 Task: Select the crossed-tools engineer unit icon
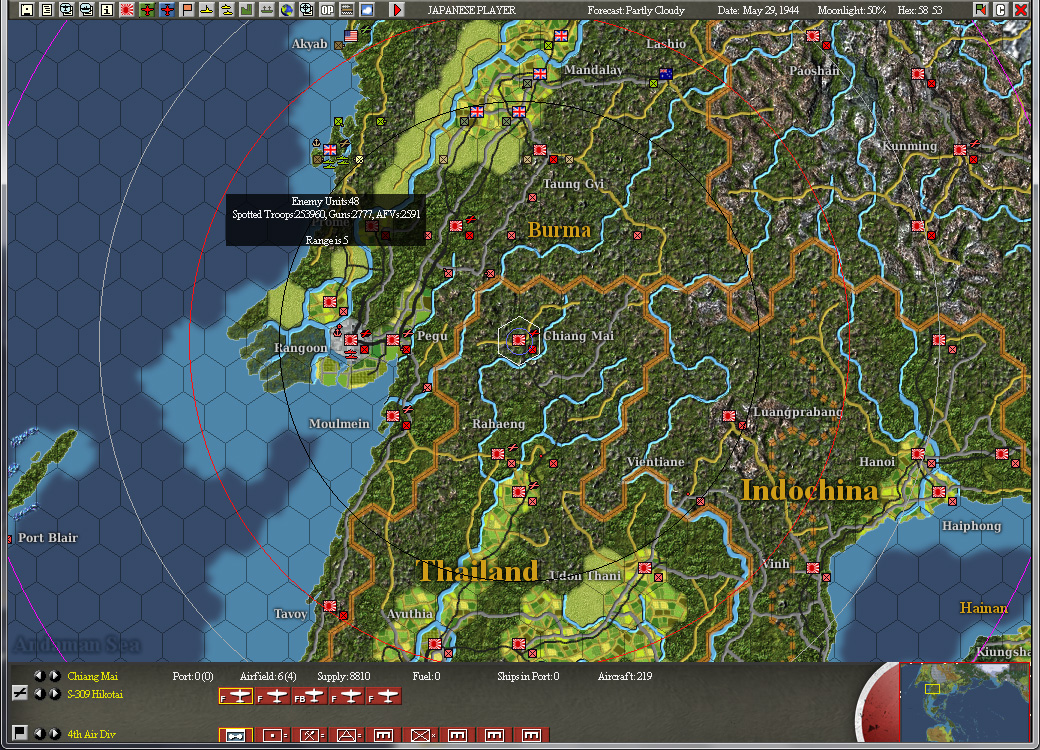(x=310, y=735)
